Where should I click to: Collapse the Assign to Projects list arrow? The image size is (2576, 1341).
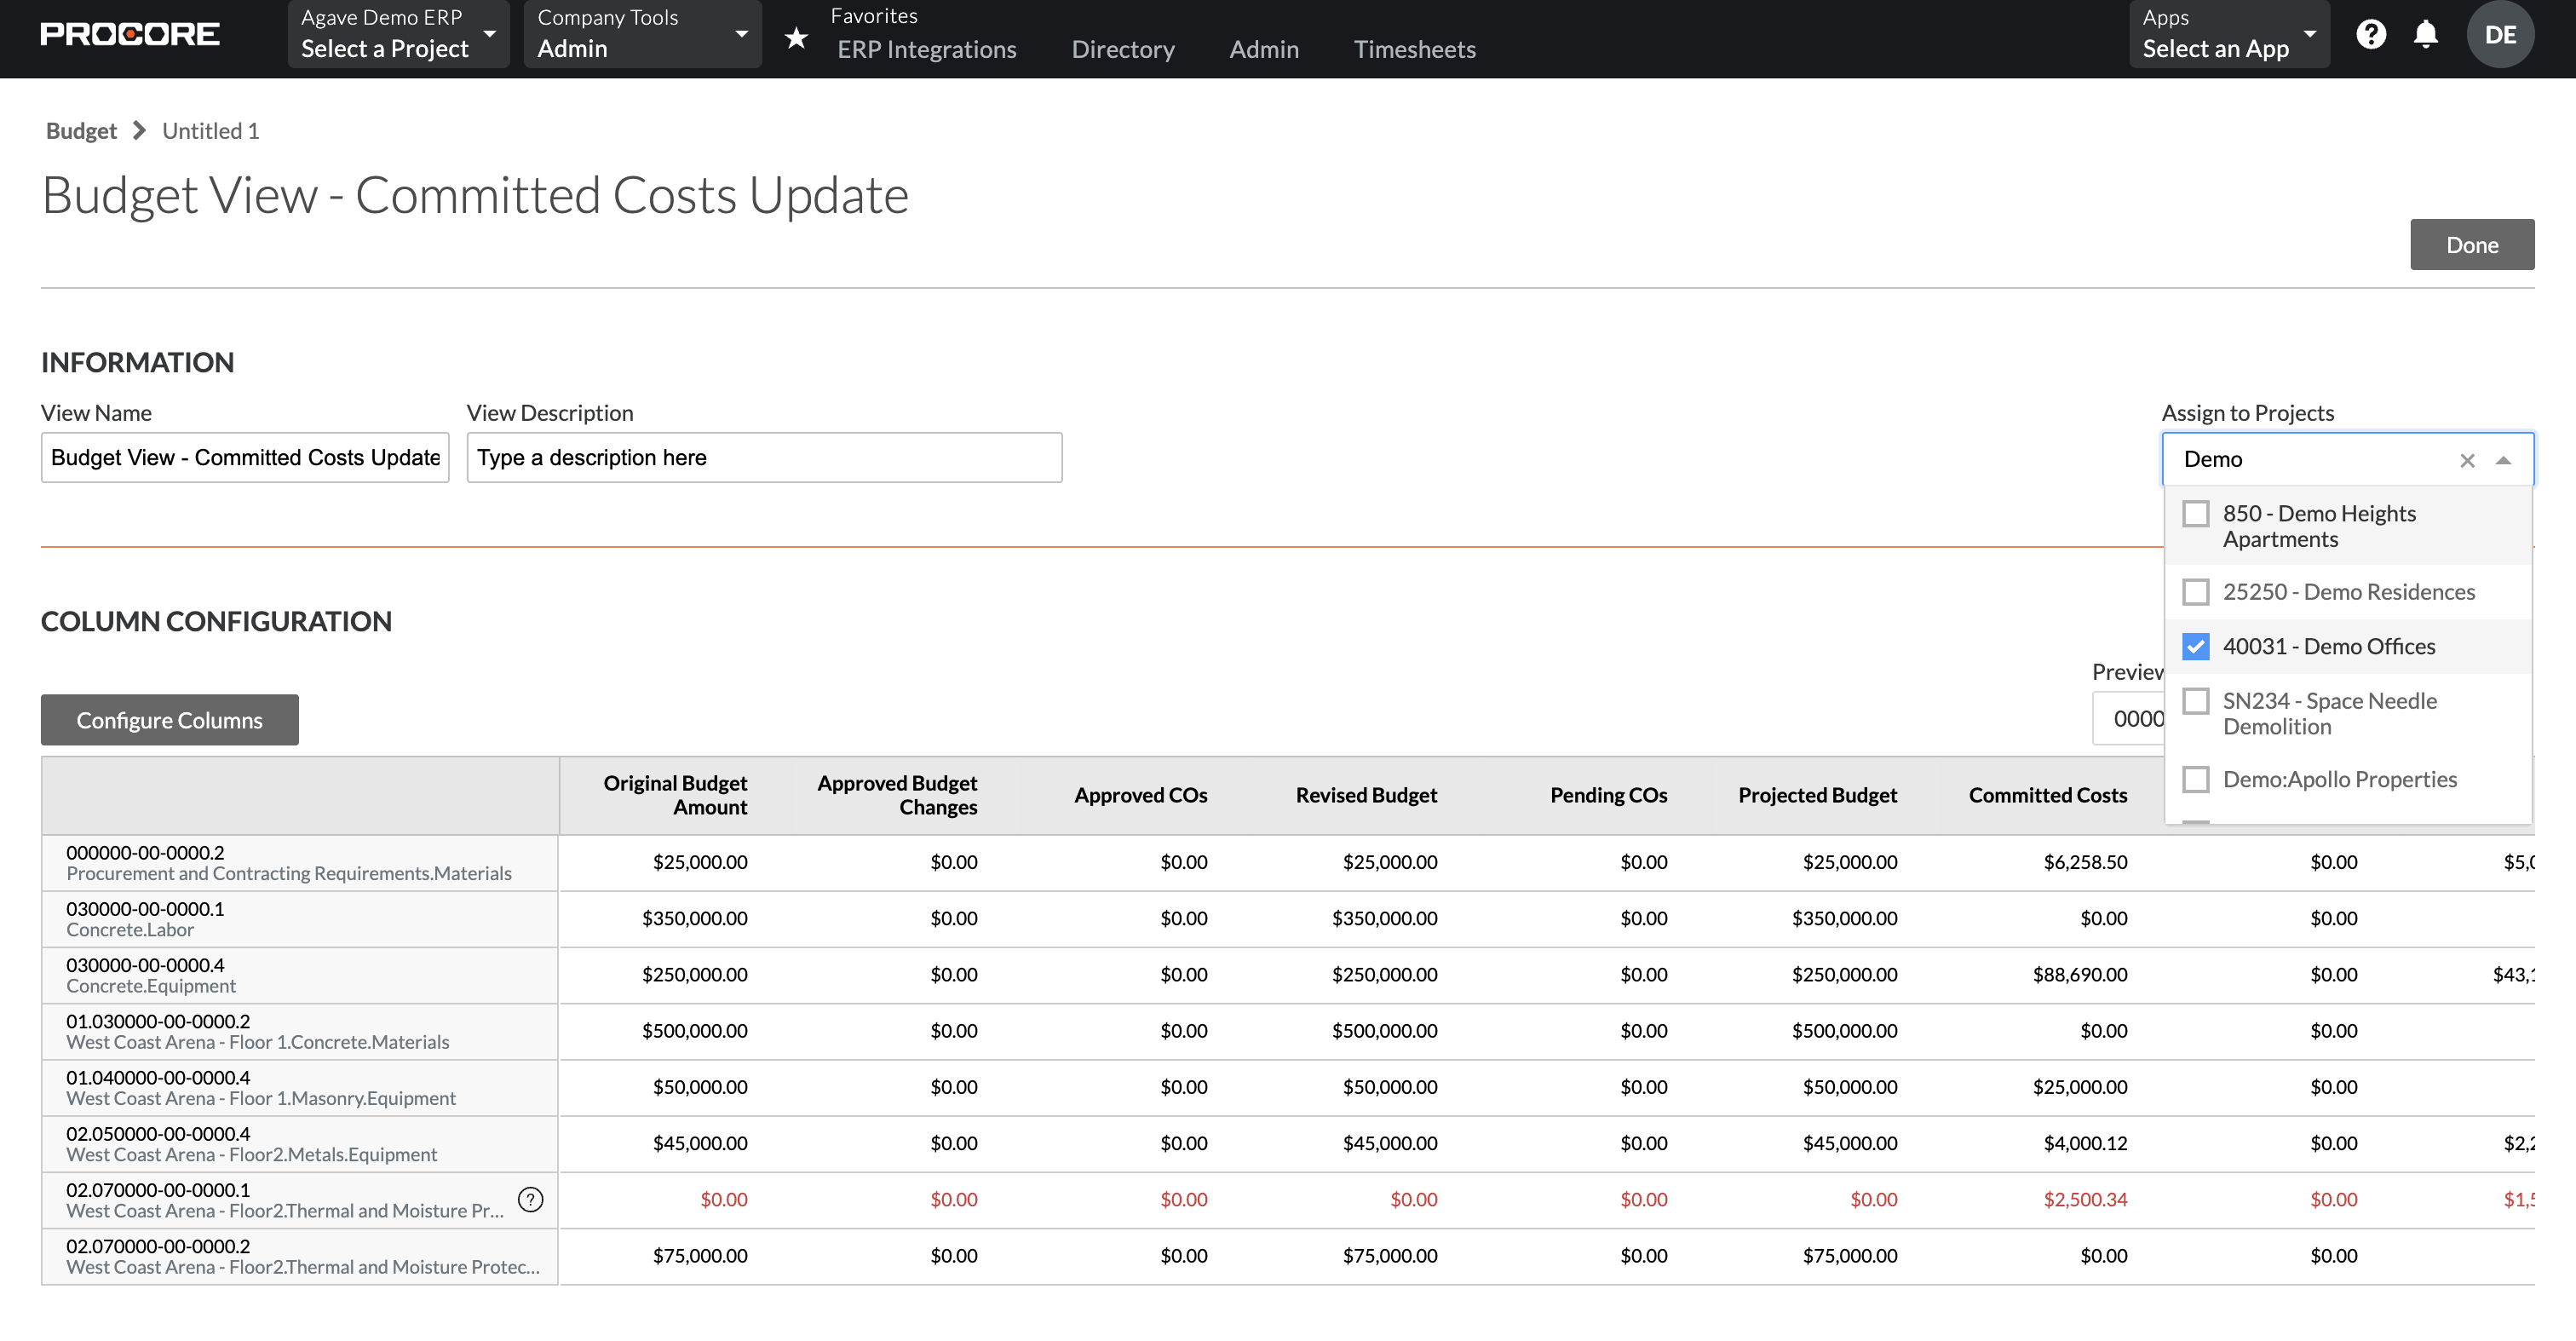pyautogui.click(x=2504, y=460)
